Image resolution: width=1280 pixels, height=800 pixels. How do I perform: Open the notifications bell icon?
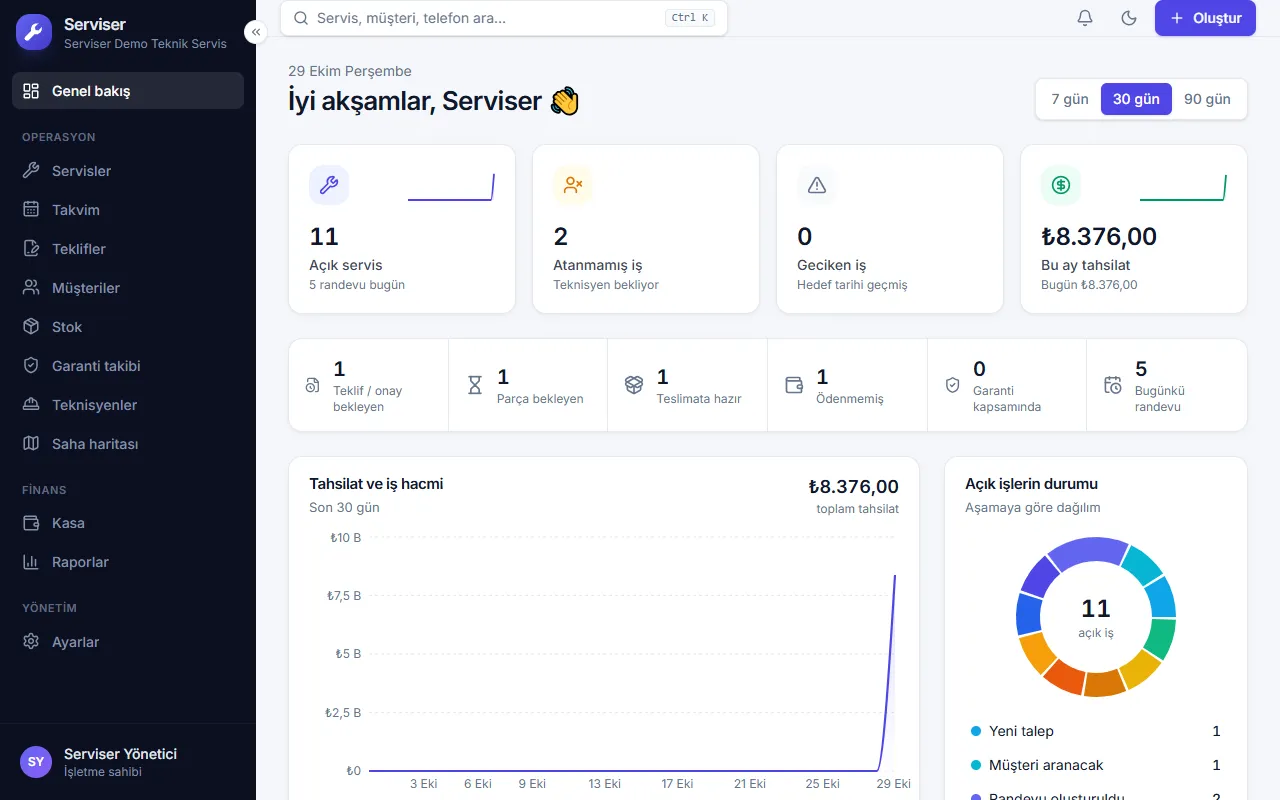(1085, 18)
